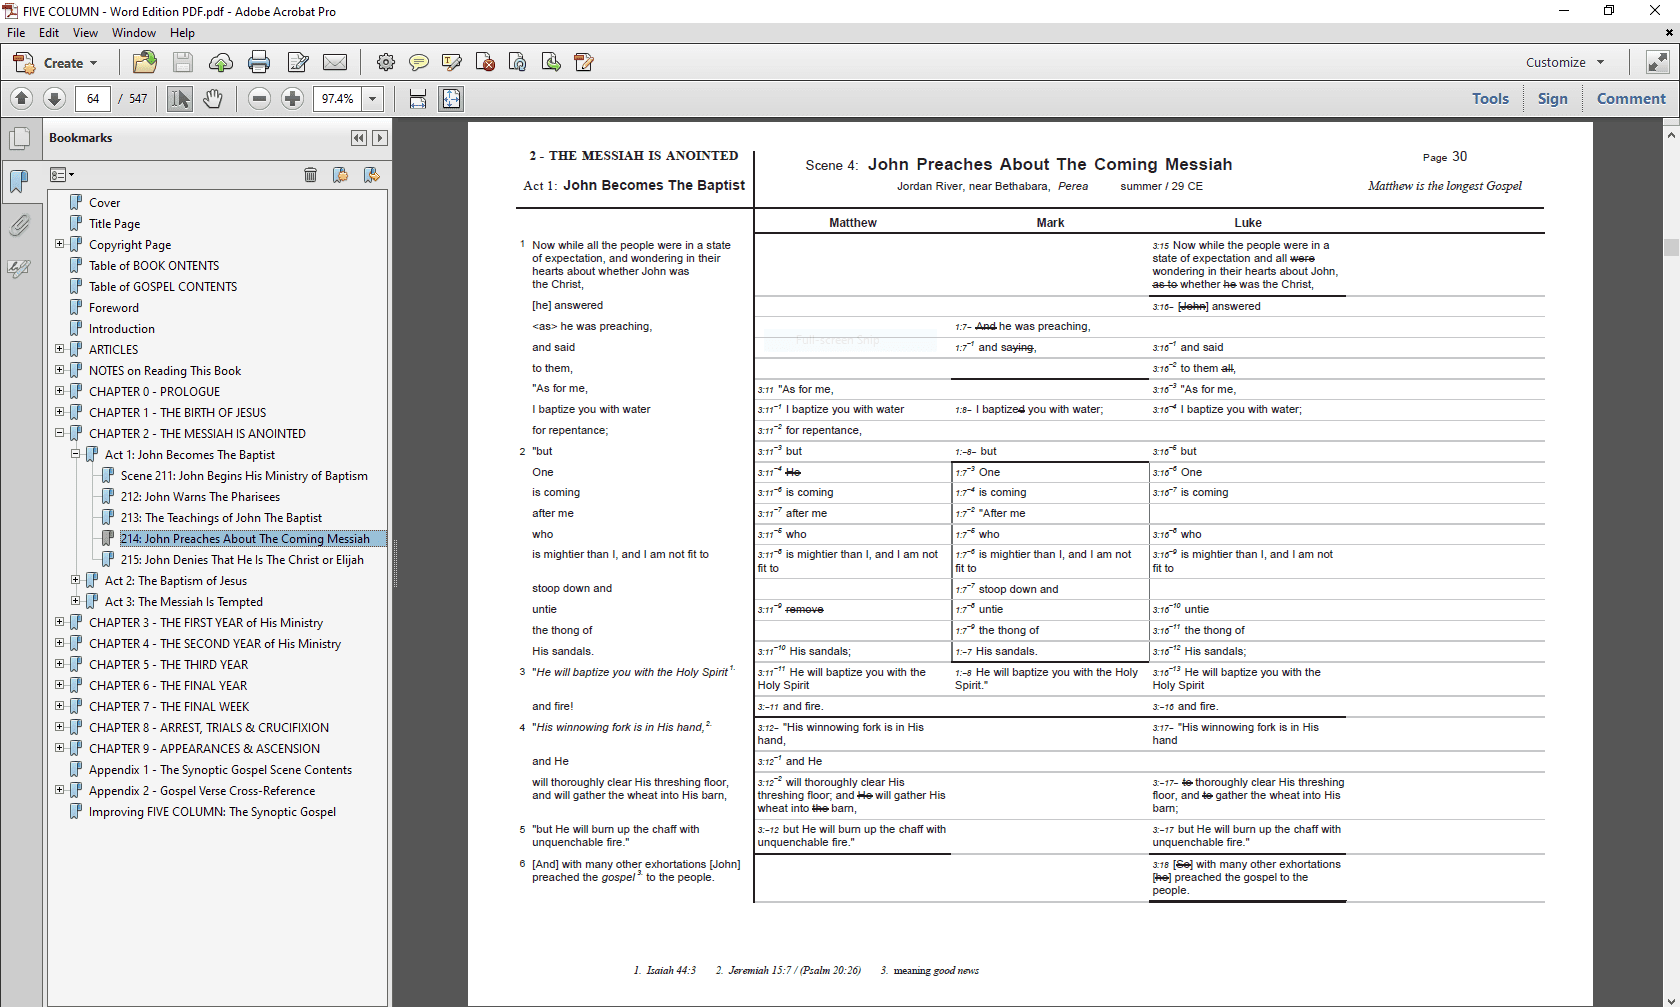Activate the Selection tool for text
Screen dimensions: 1680x1007
pyautogui.click(x=180, y=98)
